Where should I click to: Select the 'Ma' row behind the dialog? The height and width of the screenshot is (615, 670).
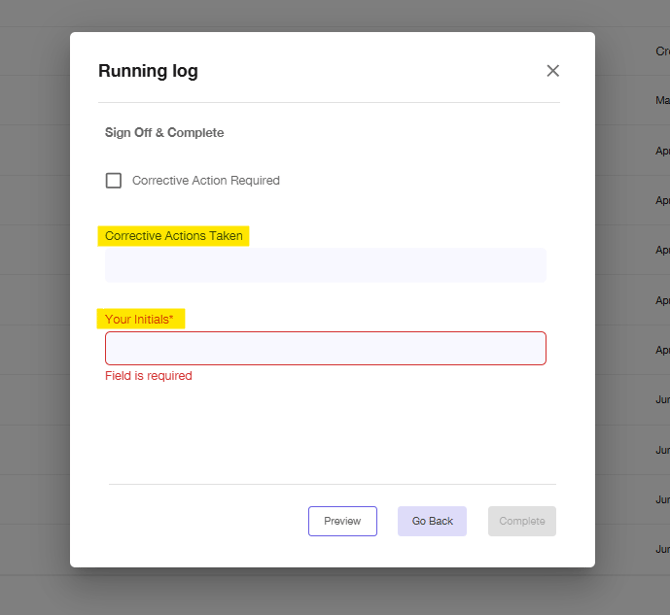click(662, 101)
